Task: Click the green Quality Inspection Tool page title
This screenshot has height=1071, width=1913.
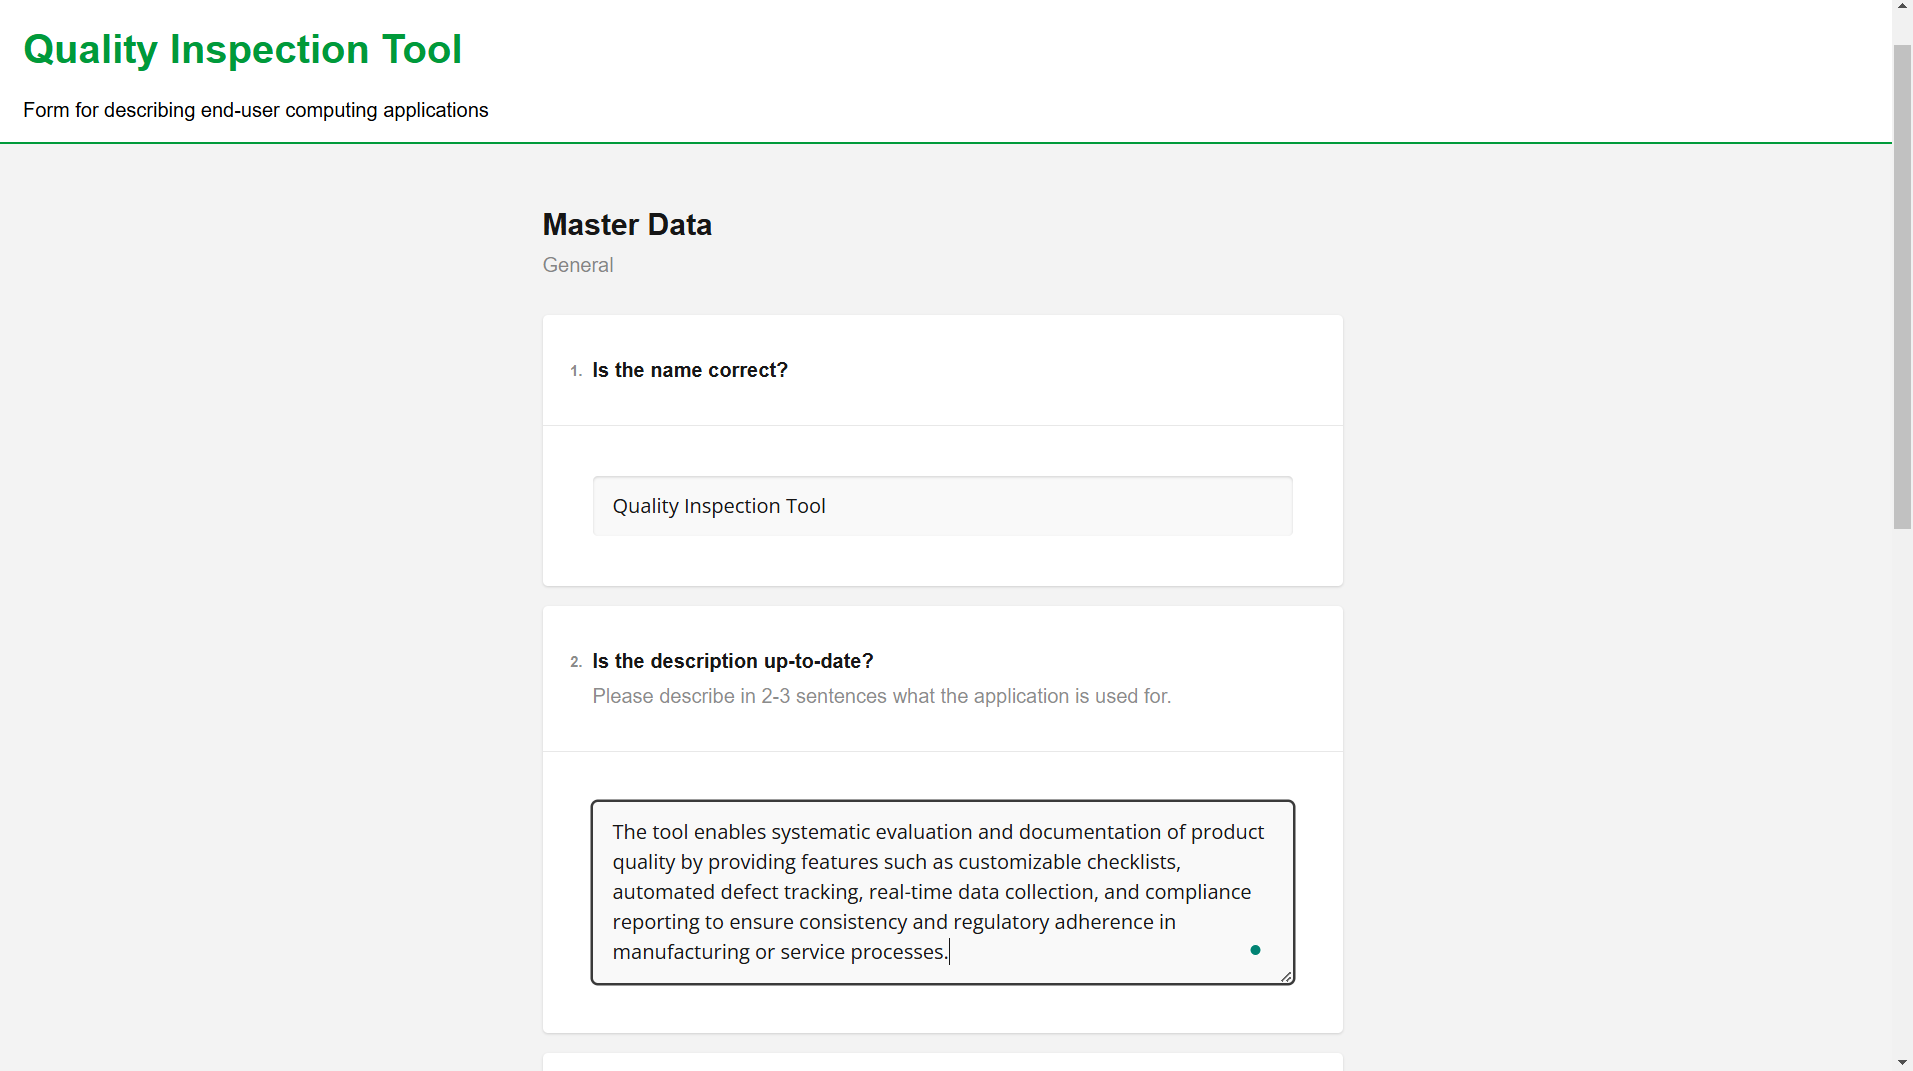Action: (x=242, y=50)
